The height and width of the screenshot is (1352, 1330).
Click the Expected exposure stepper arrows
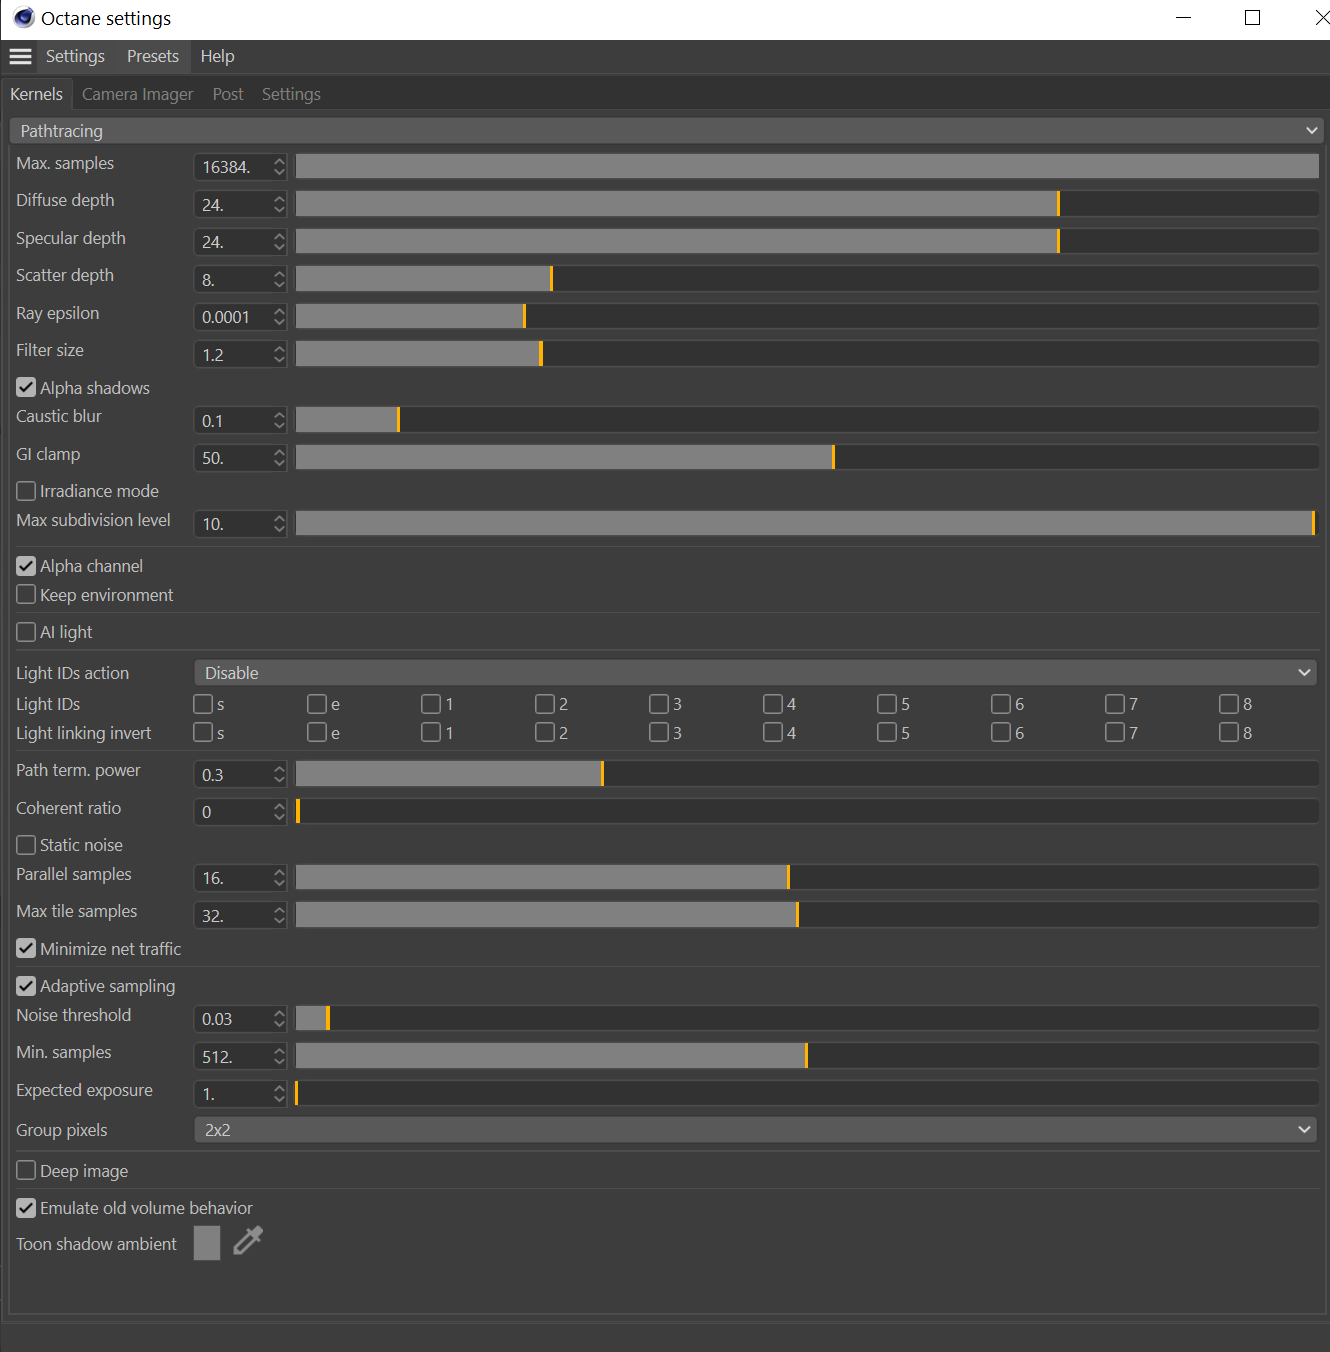point(279,1094)
